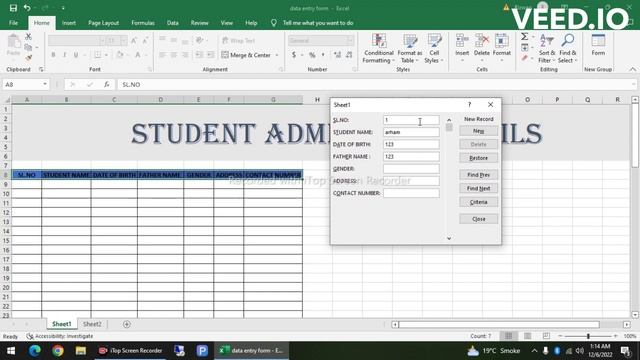640x360 pixels.
Task: Toggle Wrap Text
Action: coord(238,40)
